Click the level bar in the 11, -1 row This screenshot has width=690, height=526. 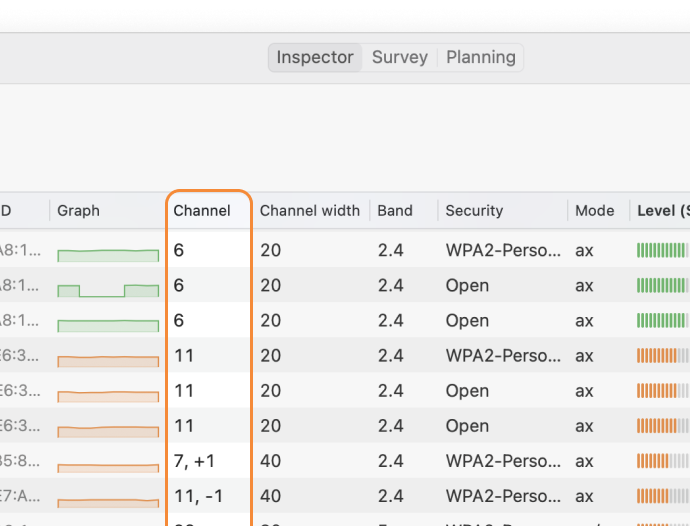[663, 496]
